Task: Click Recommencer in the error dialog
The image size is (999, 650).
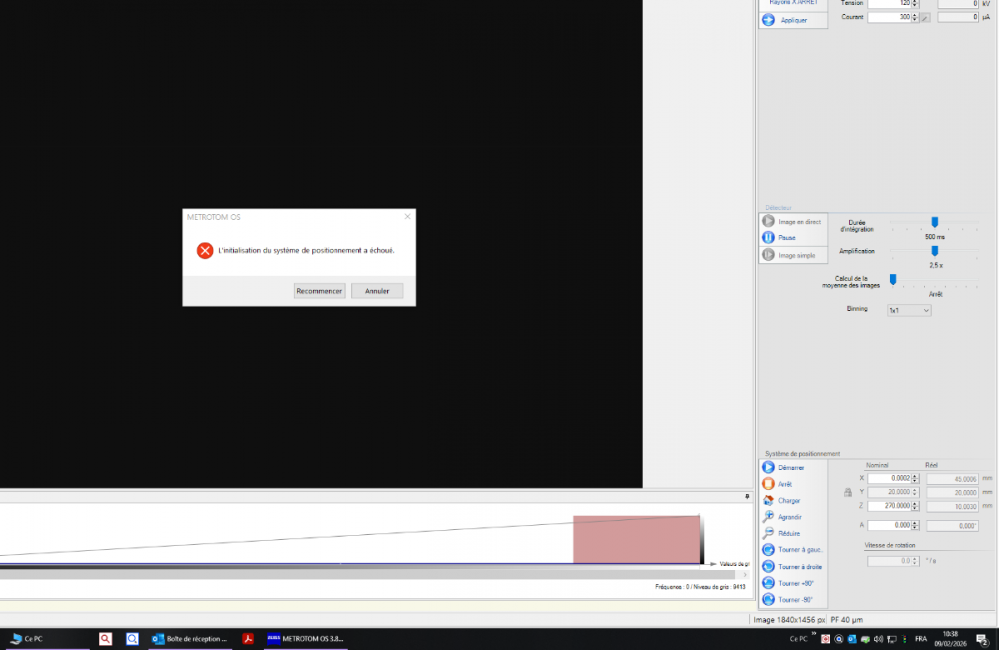Action: pos(319,291)
